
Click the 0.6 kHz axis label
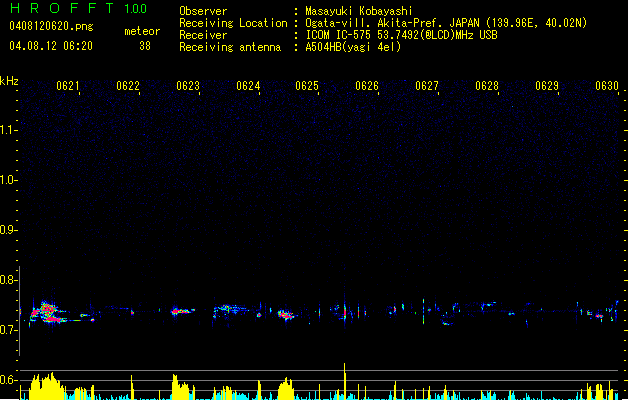[x=8, y=380]
